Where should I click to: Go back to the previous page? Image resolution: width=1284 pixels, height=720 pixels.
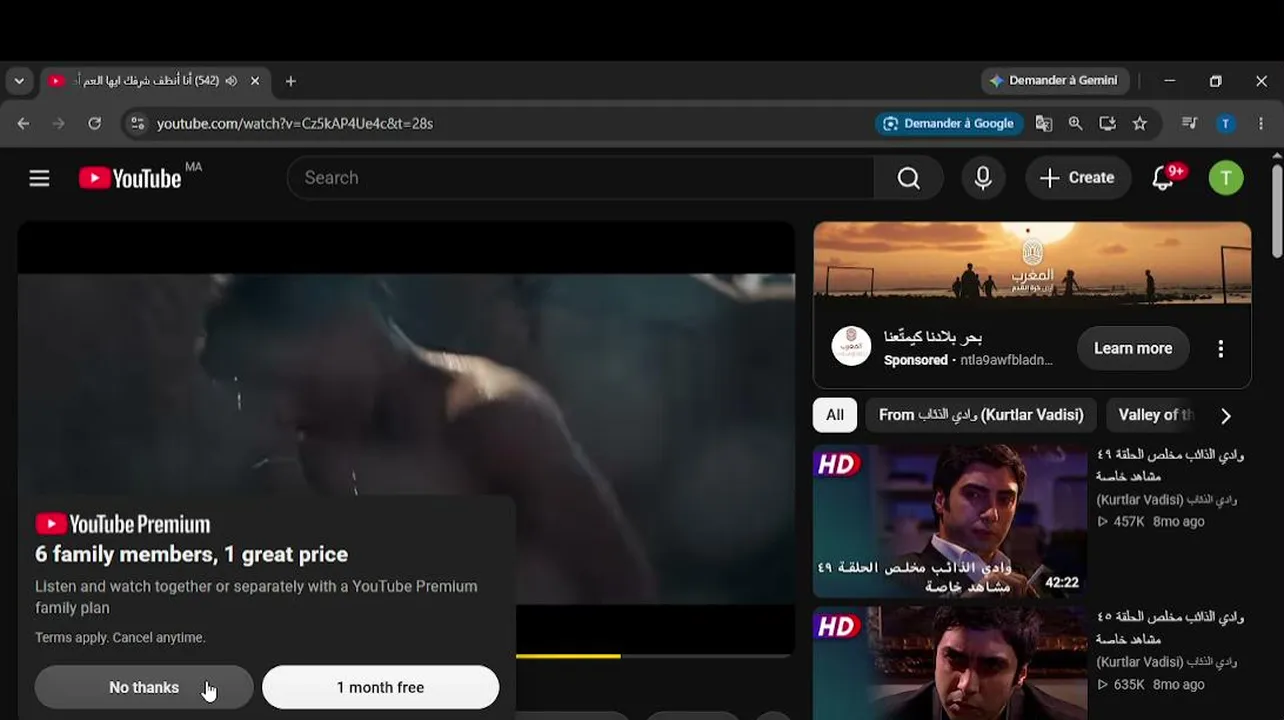(23, 123)
